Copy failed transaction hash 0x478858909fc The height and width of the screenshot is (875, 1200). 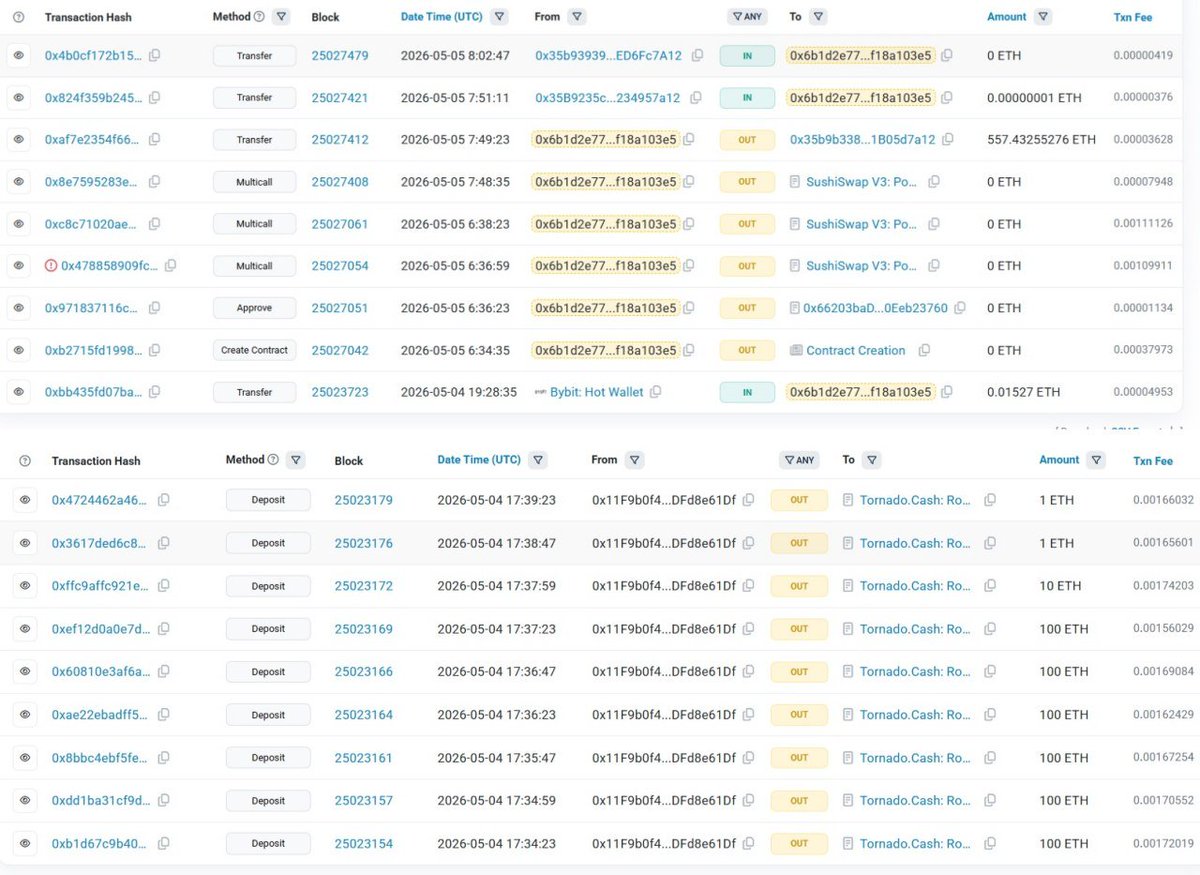[170, 266]
